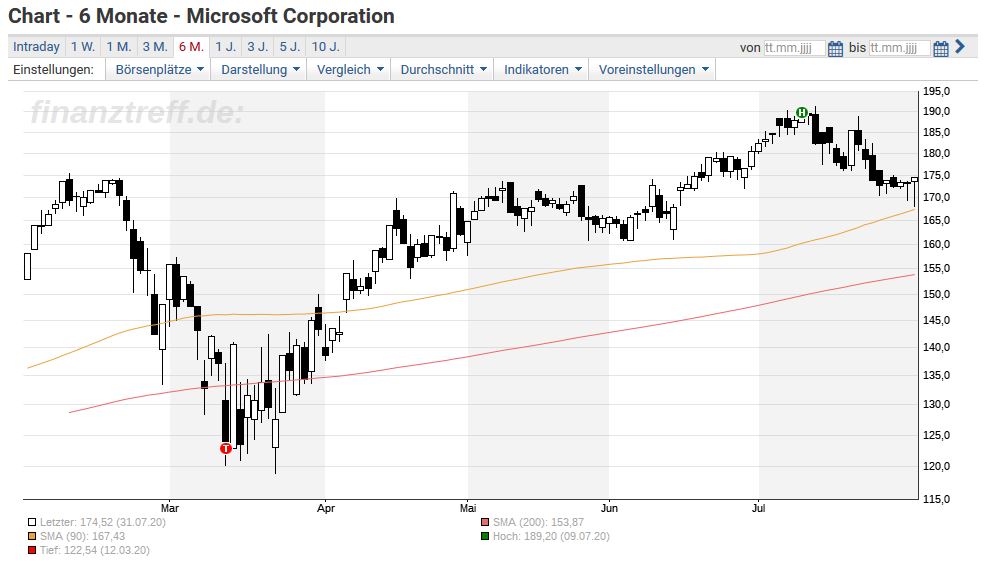Image resolution: width=990 pixels, height=565 pixels.
Task: Expand the Darstellung dropdown
Action: [259, 69]
